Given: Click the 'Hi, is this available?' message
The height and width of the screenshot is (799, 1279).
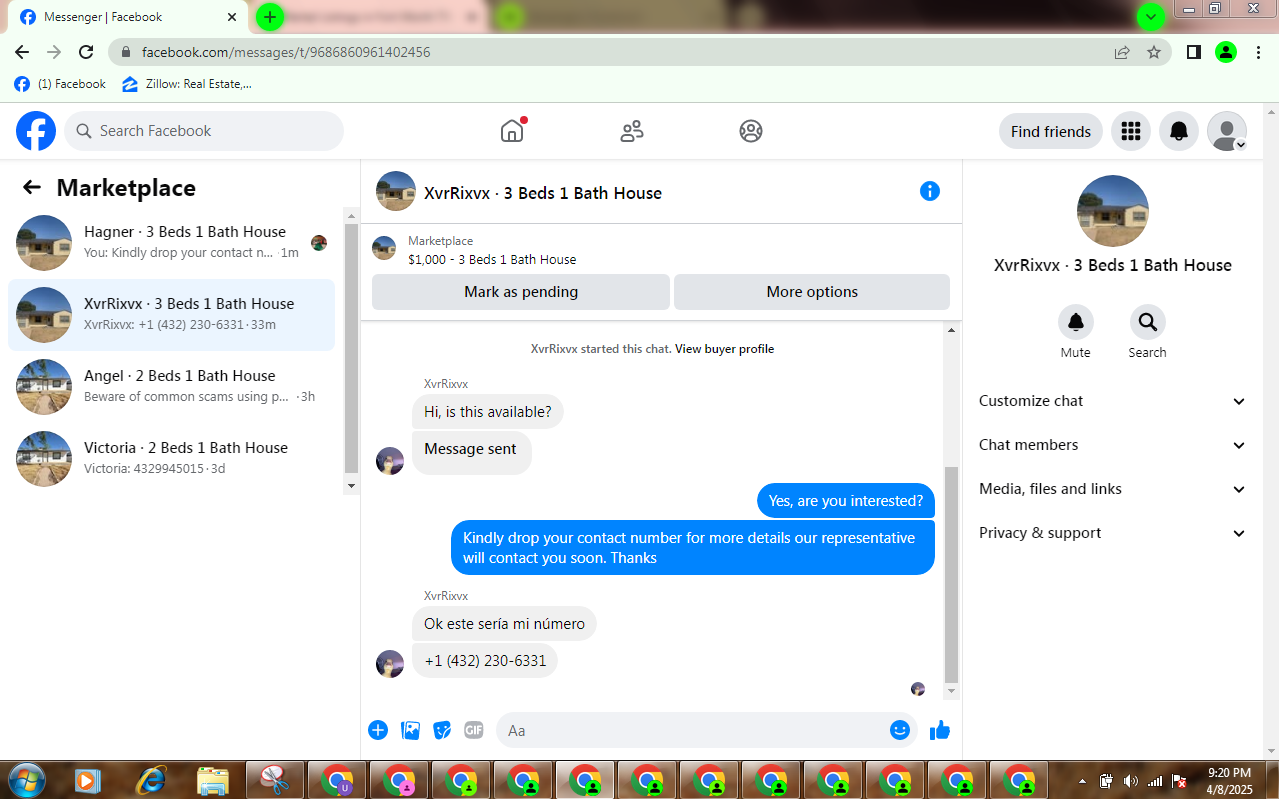Looking at the screenshot, I should pos(488,412).
